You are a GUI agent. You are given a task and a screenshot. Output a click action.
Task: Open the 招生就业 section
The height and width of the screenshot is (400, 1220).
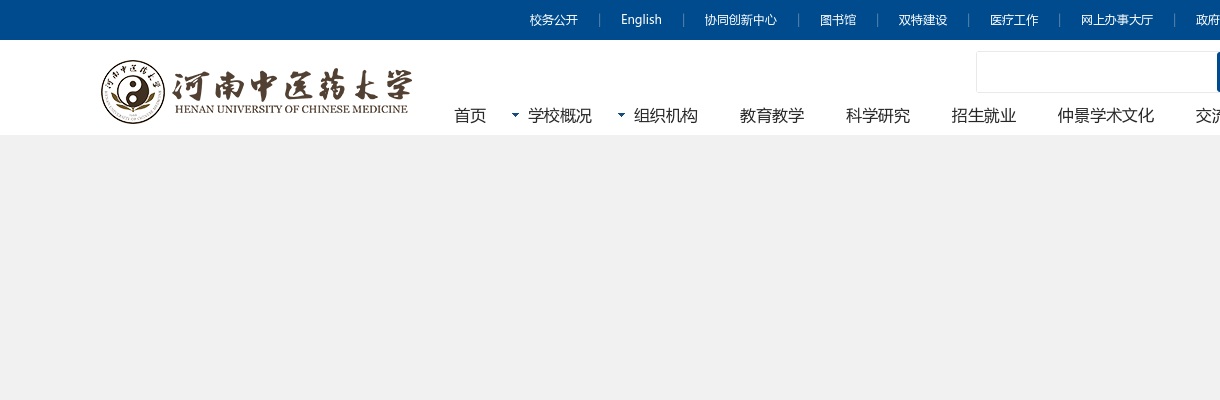(984, 116)
